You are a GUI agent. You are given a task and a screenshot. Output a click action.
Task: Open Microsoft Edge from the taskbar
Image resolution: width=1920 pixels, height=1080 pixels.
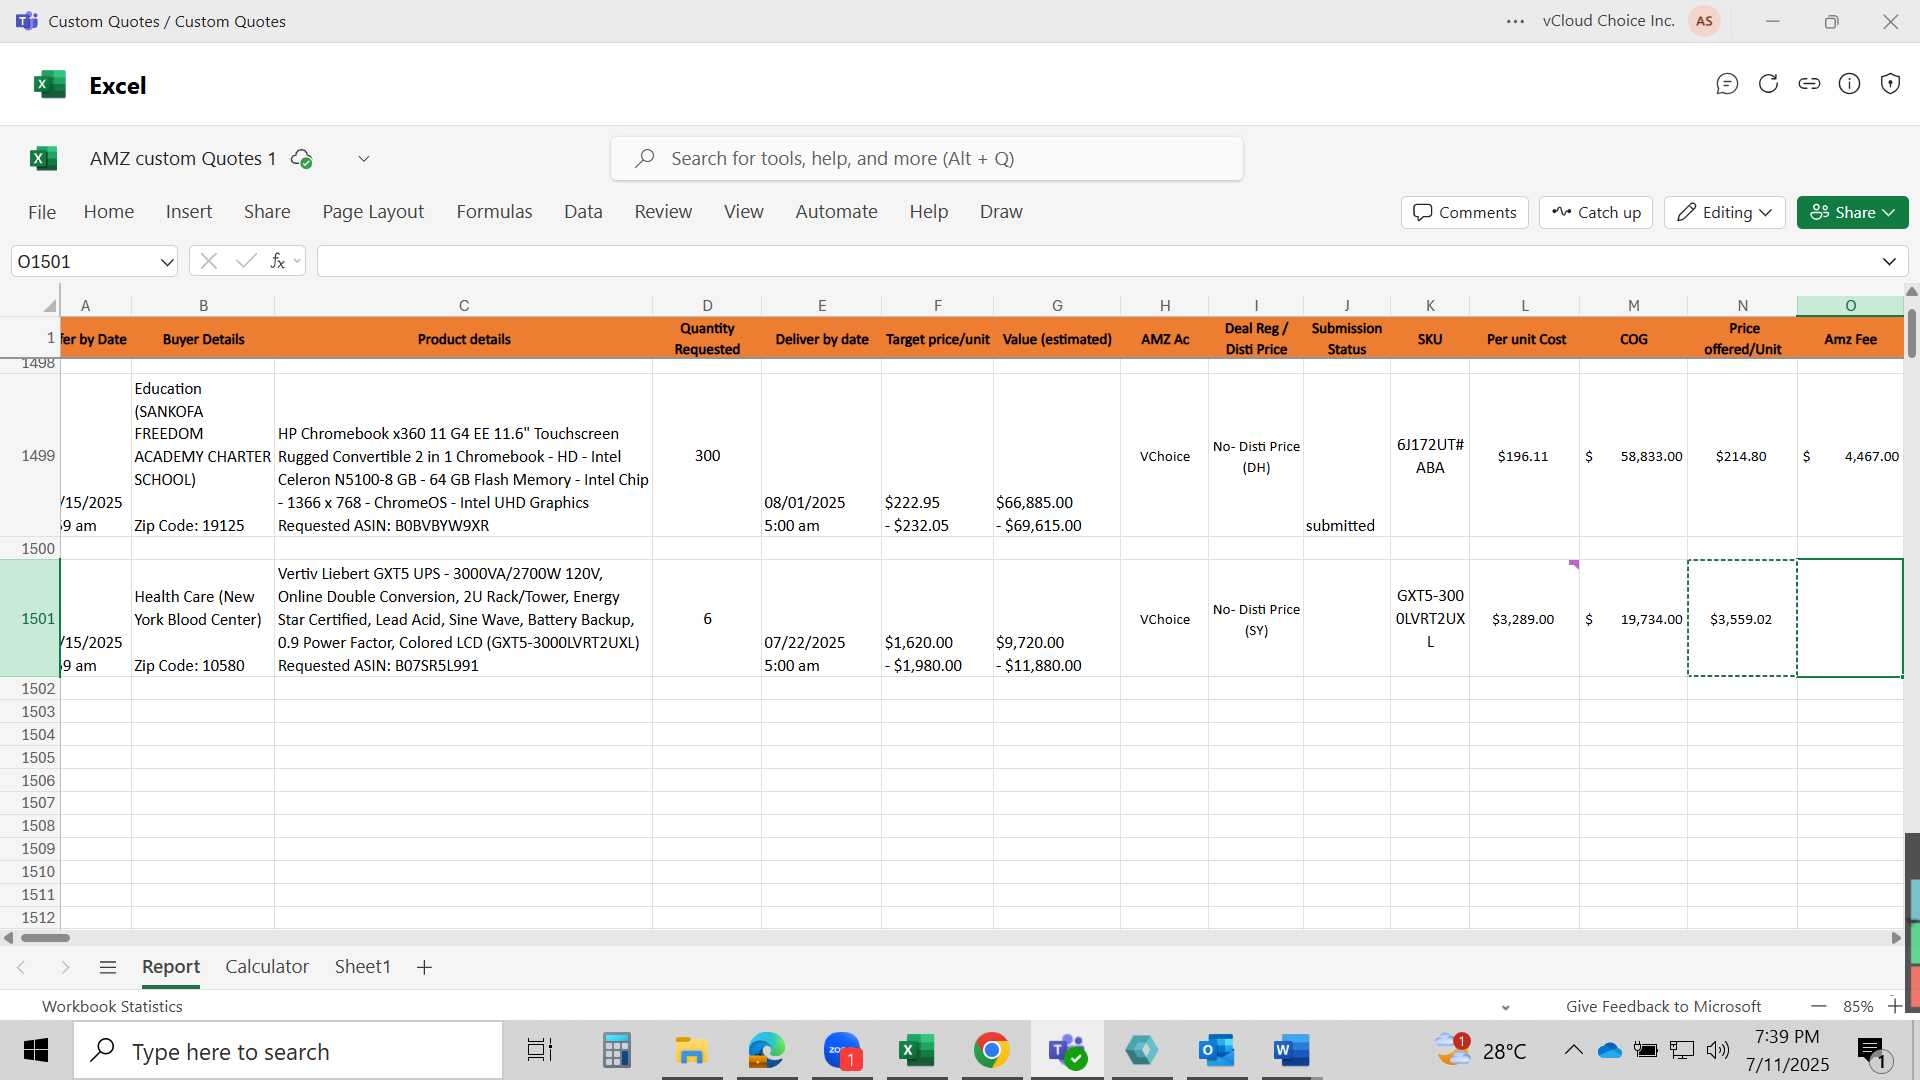pos(766,1050)
